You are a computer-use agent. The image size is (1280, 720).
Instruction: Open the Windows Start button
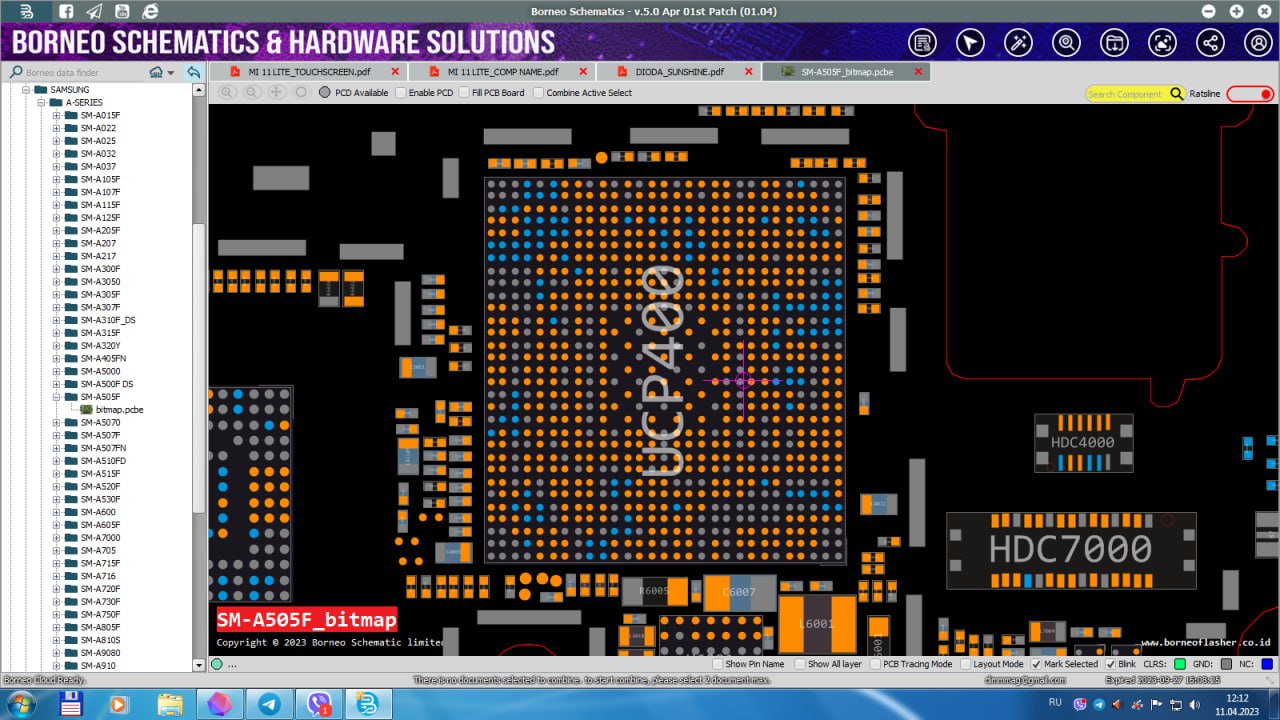point(20,704)
